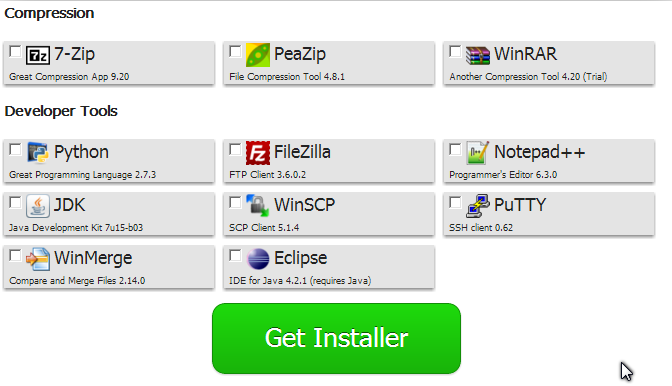The image size is (672, 386).
Task: Click 'SCP Client 5.1.4' description
Action: pos(264,228)
